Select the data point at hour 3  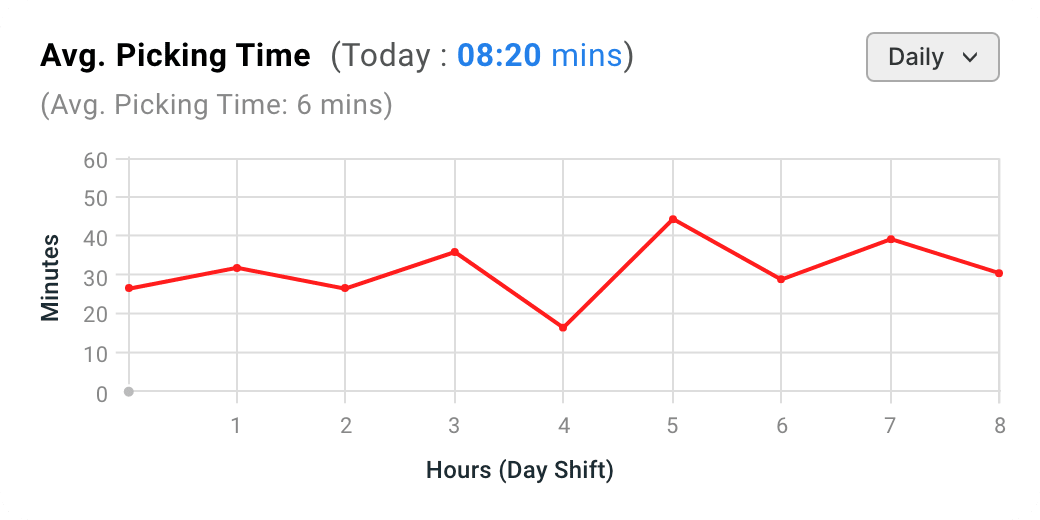point(454,252)
